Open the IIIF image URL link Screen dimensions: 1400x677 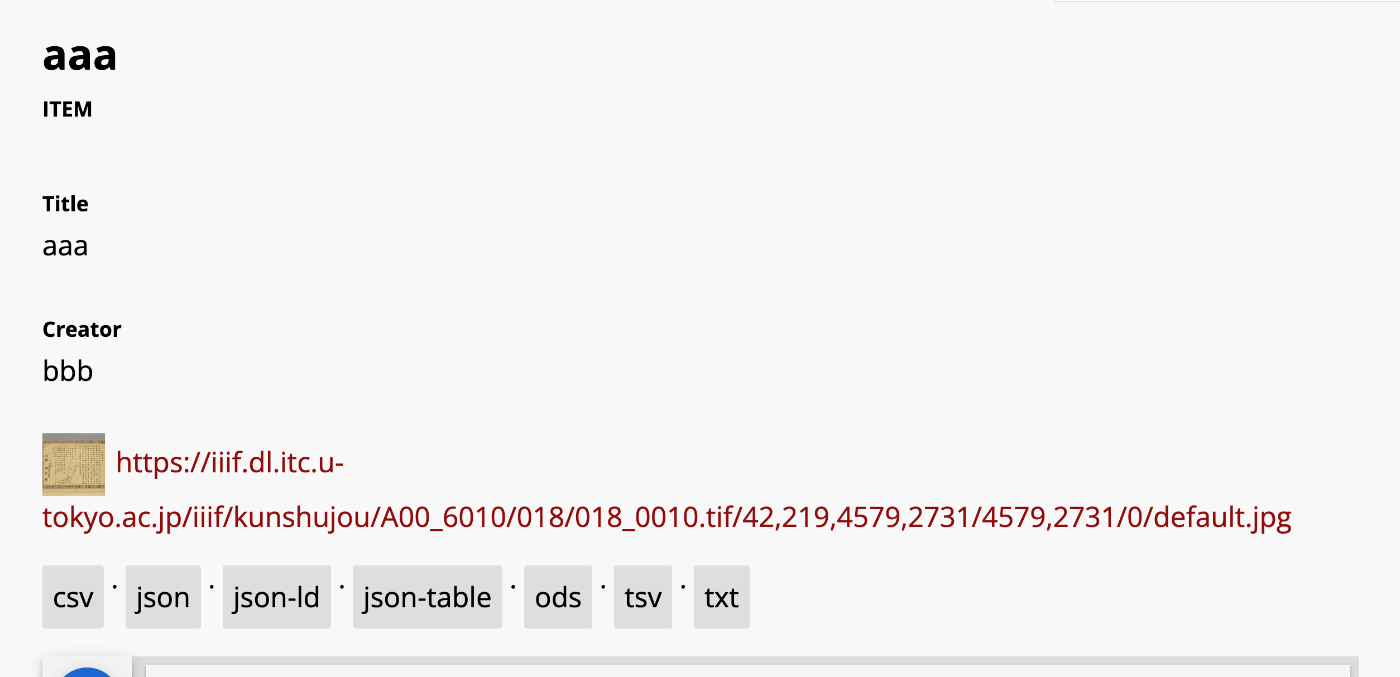point(229,463)
